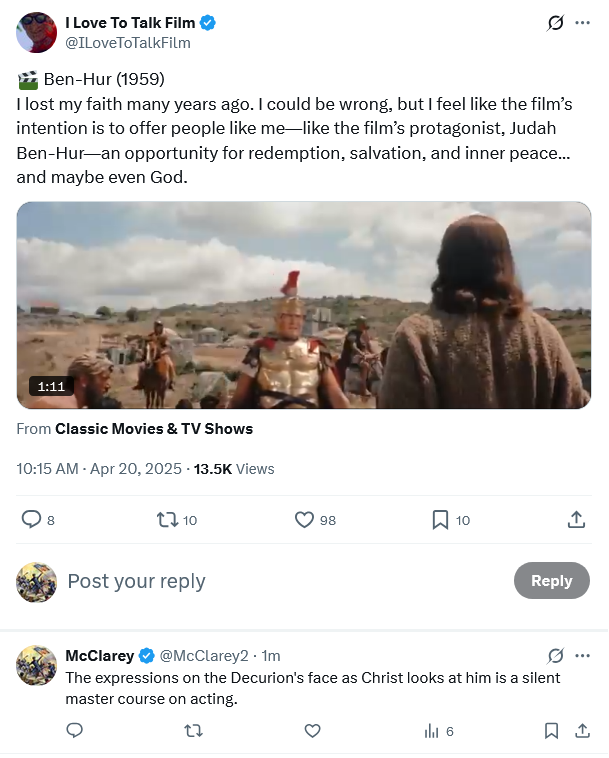Like McClarey's reply
This screenshot has height=758, width=609.
point(312,731)
